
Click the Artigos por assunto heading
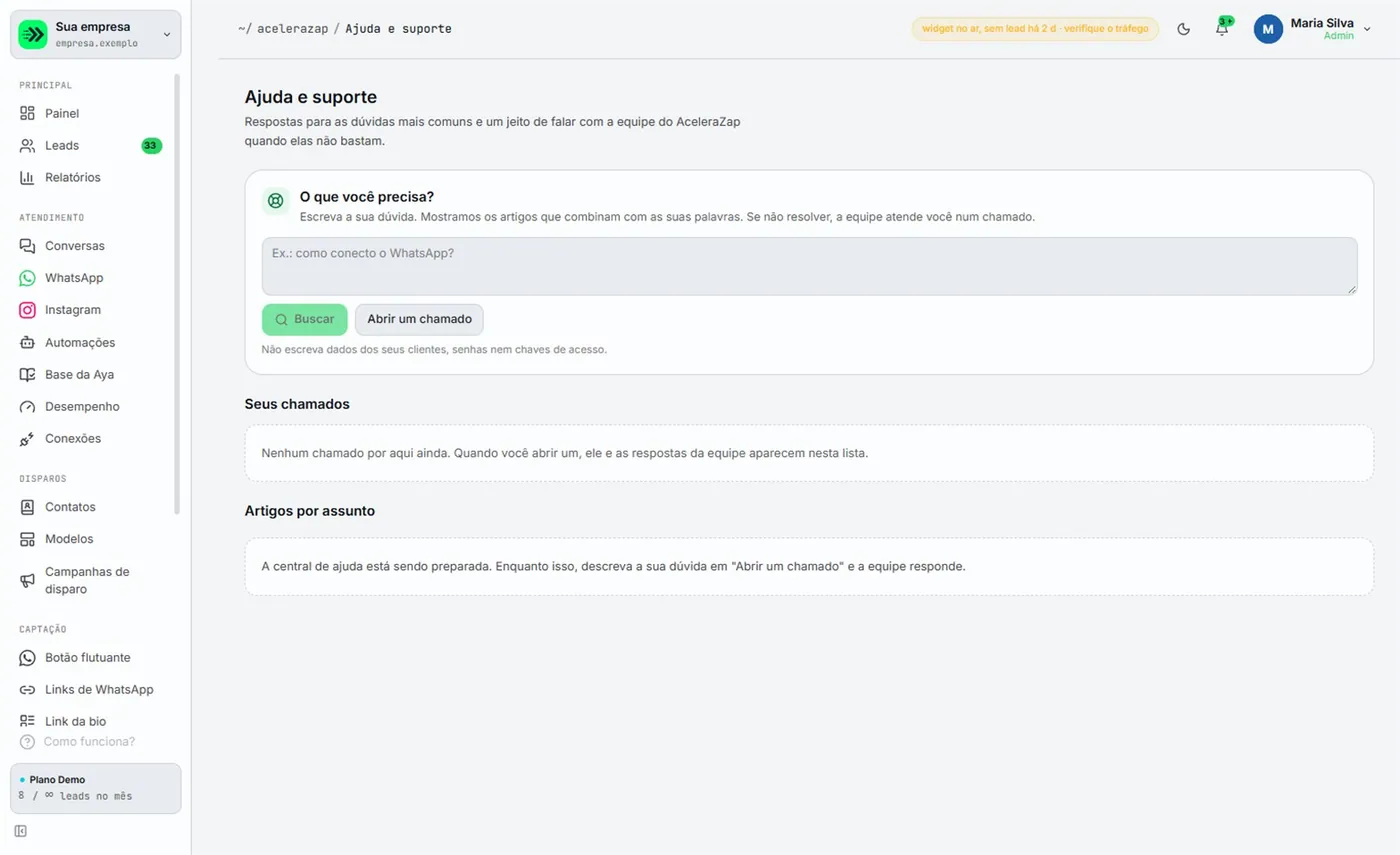tap(310, 511)
